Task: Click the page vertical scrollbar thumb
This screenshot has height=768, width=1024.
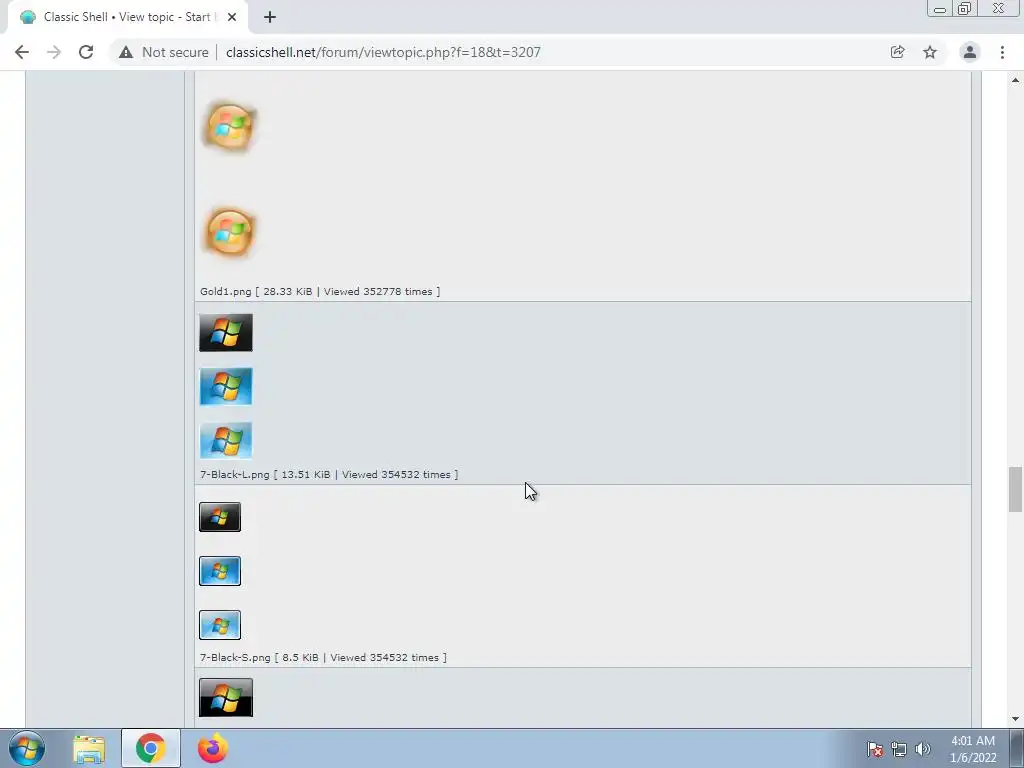Action: (x=1015, y=489)
